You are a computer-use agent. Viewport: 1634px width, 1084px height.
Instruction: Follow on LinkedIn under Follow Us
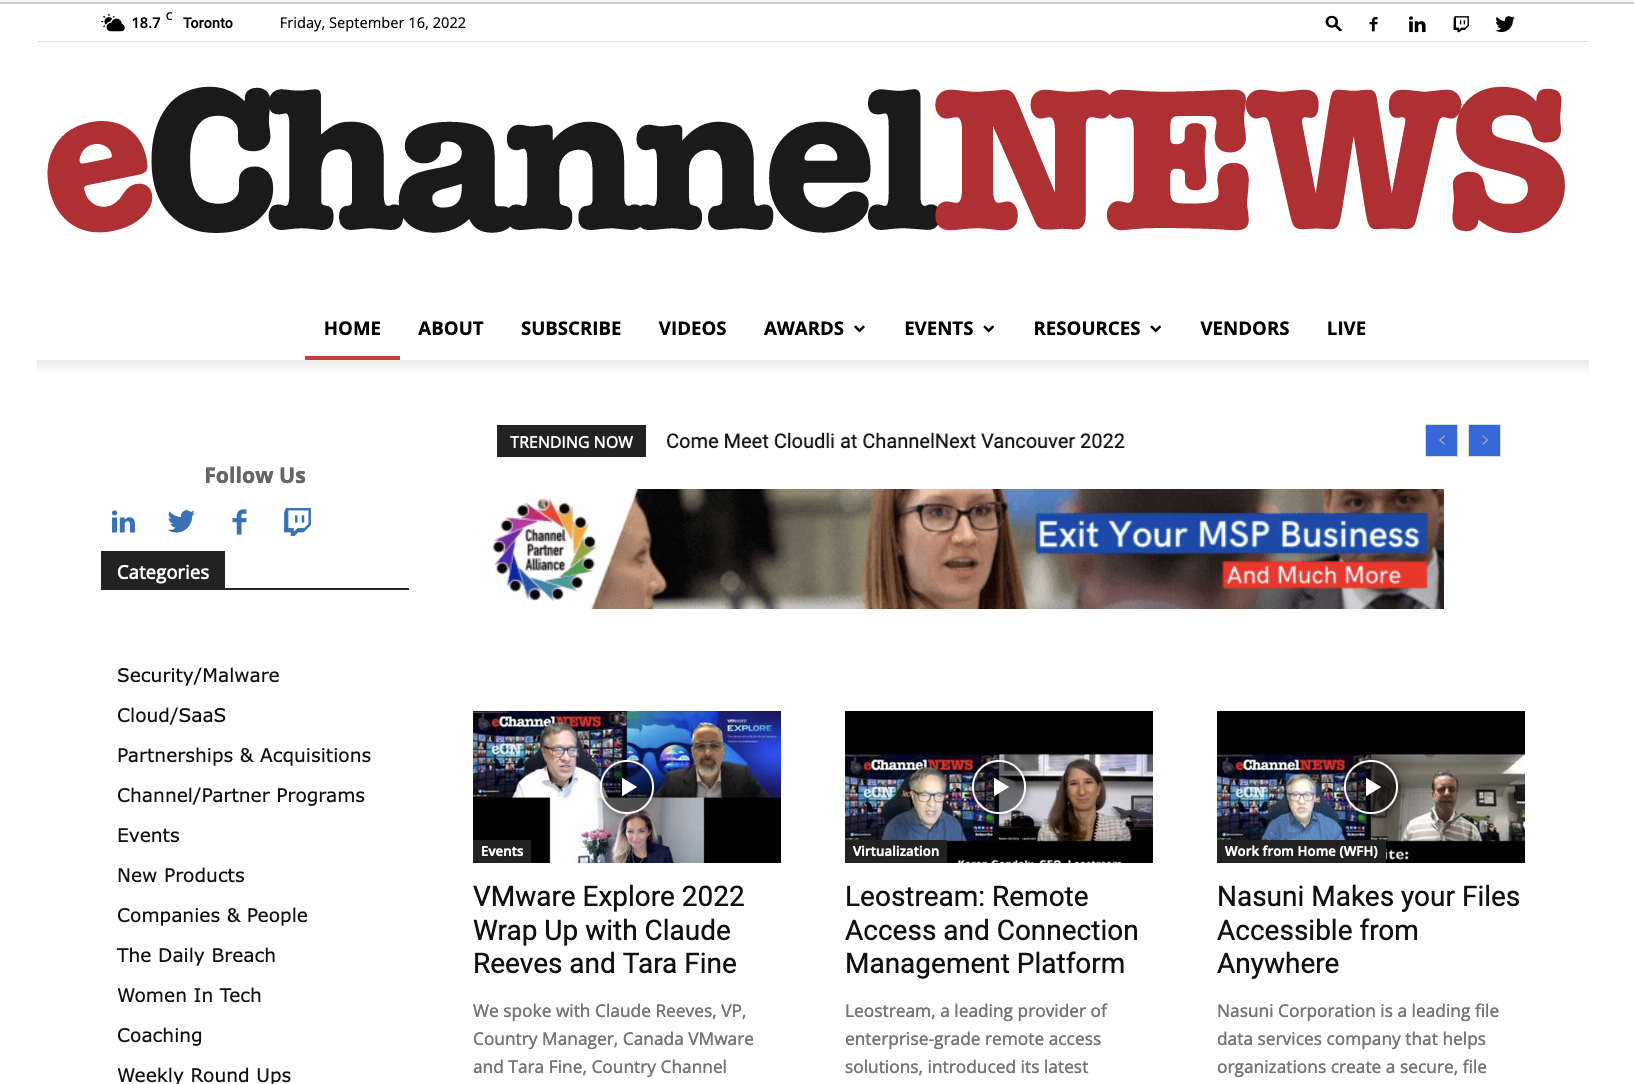[123, 521]
